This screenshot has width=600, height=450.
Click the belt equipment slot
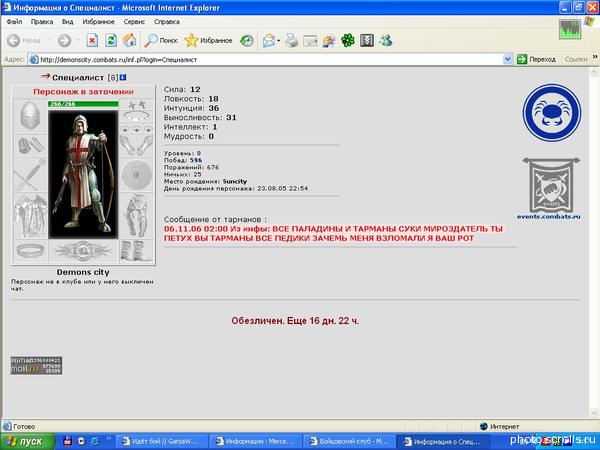pyautogui.click(x=31, y=251)
